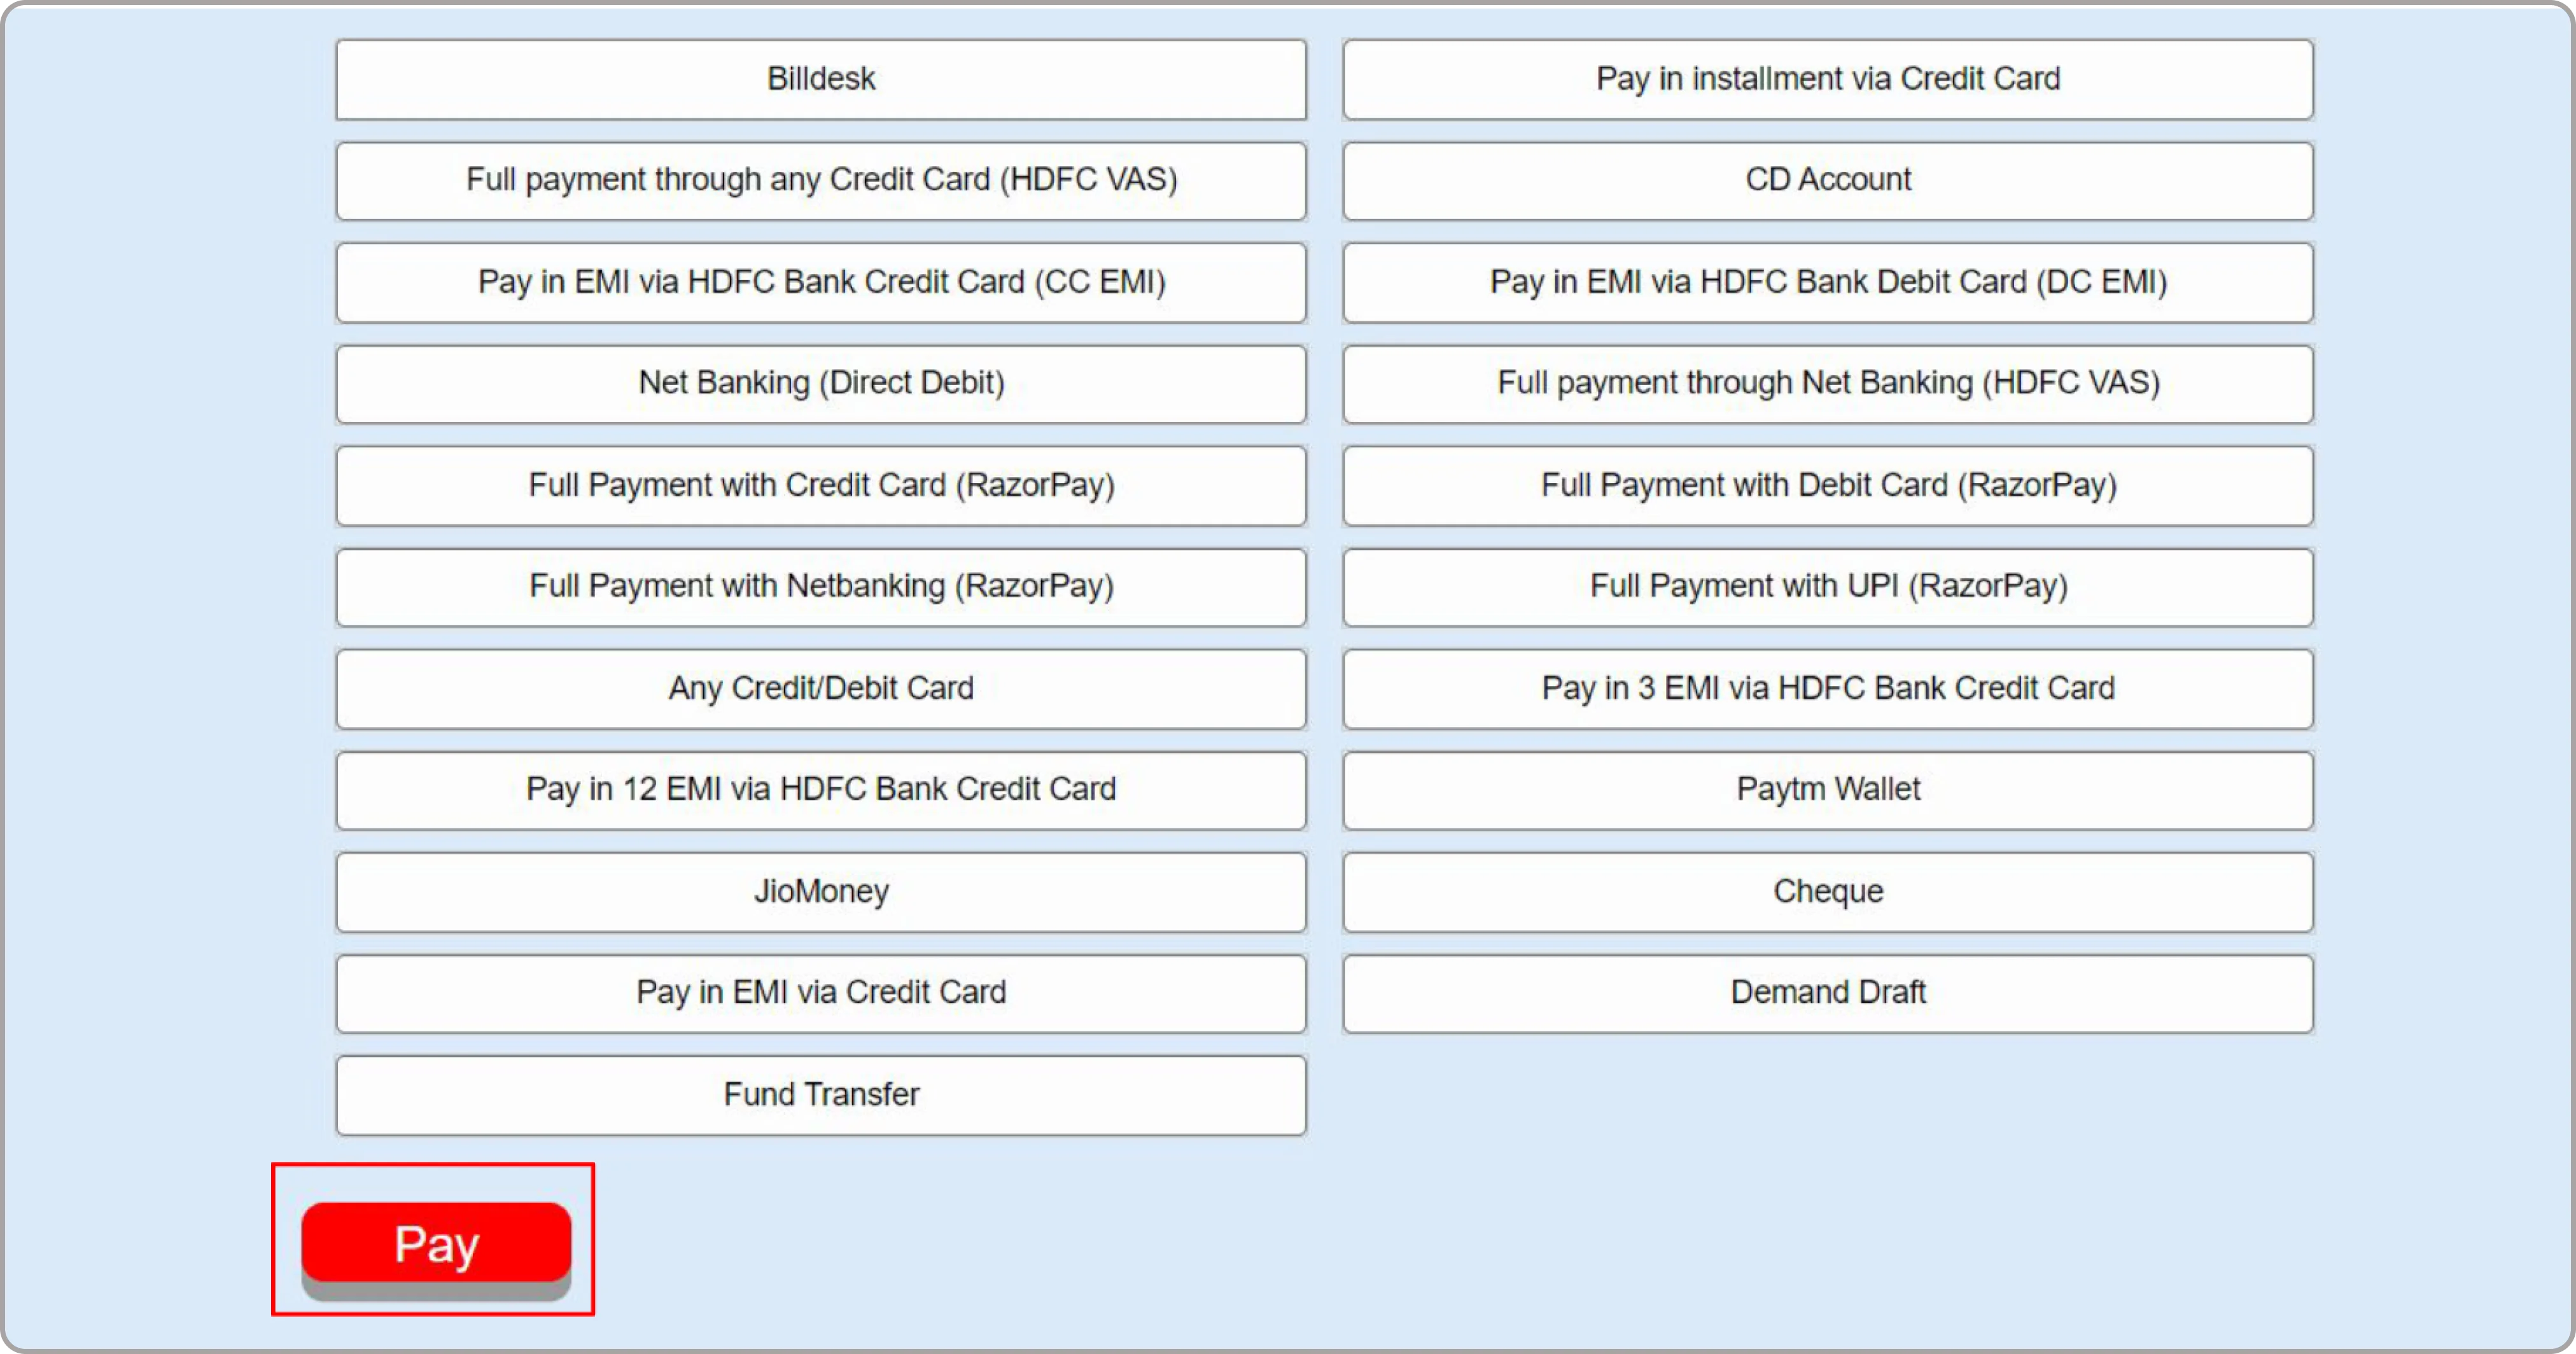Choose Net Banking (Direct Debit)
This screenshot has width=2576, height=1354.
[821, 384]
